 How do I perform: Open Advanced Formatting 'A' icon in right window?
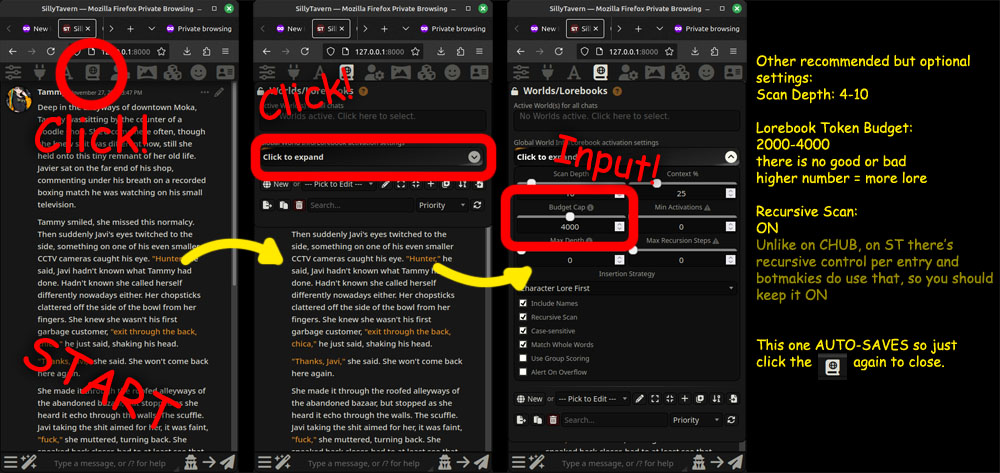click(573, 72)
